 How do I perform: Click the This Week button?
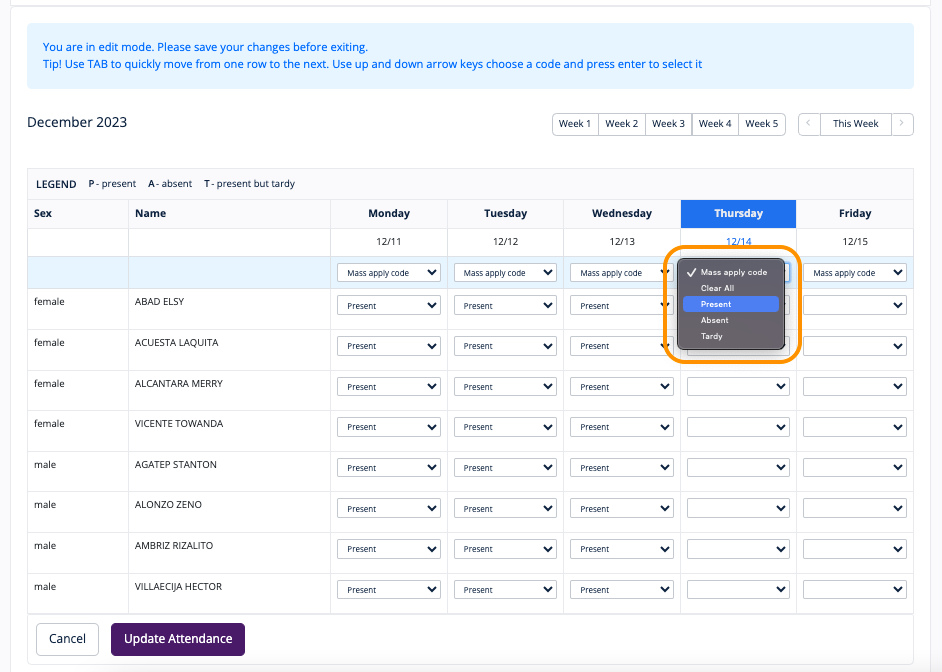pyautogui.click(x=856, y=124)
